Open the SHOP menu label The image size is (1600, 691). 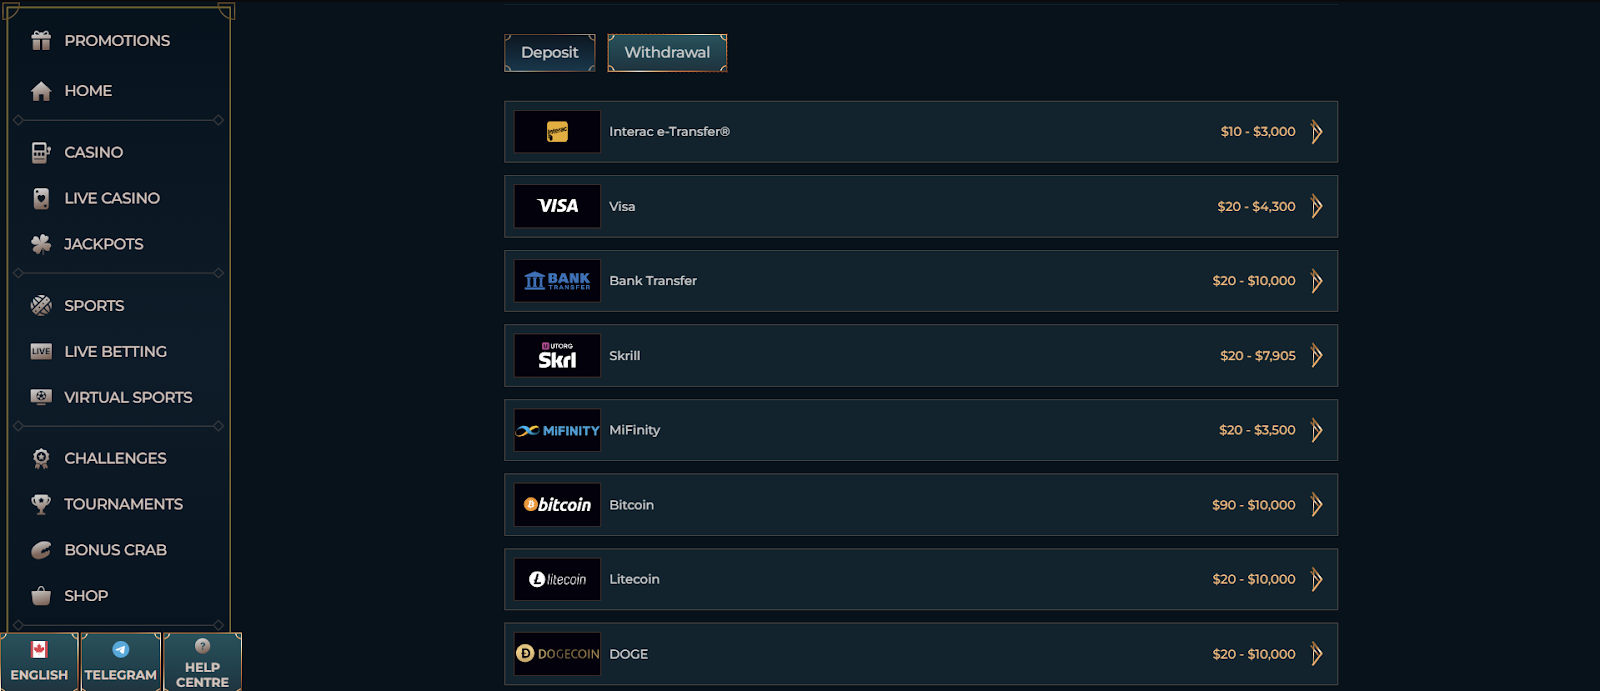click(86, 596)
